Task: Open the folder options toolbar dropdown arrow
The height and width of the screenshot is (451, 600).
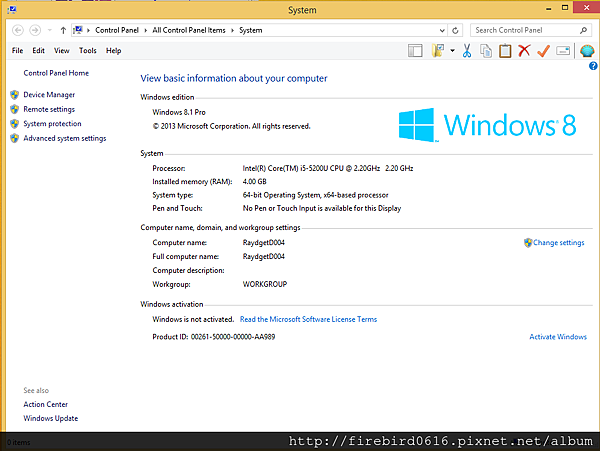Action: coord(452,50)
